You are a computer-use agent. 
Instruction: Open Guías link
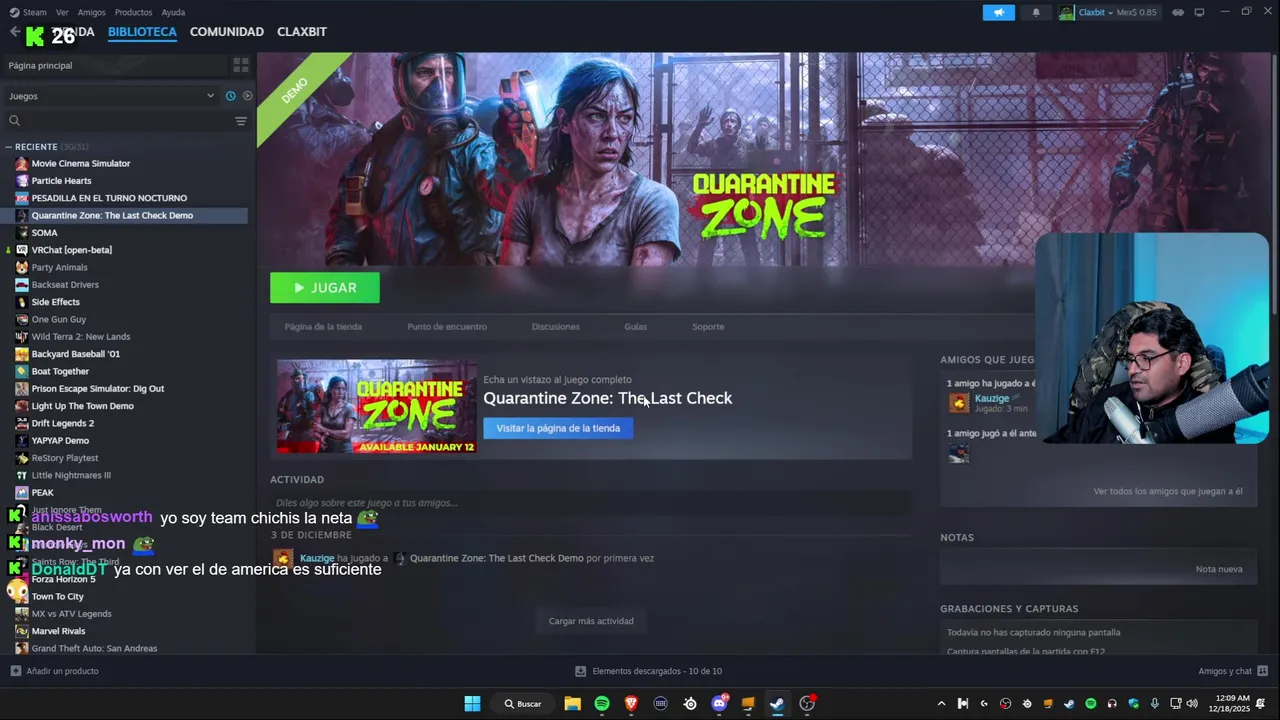click(636, 327)
